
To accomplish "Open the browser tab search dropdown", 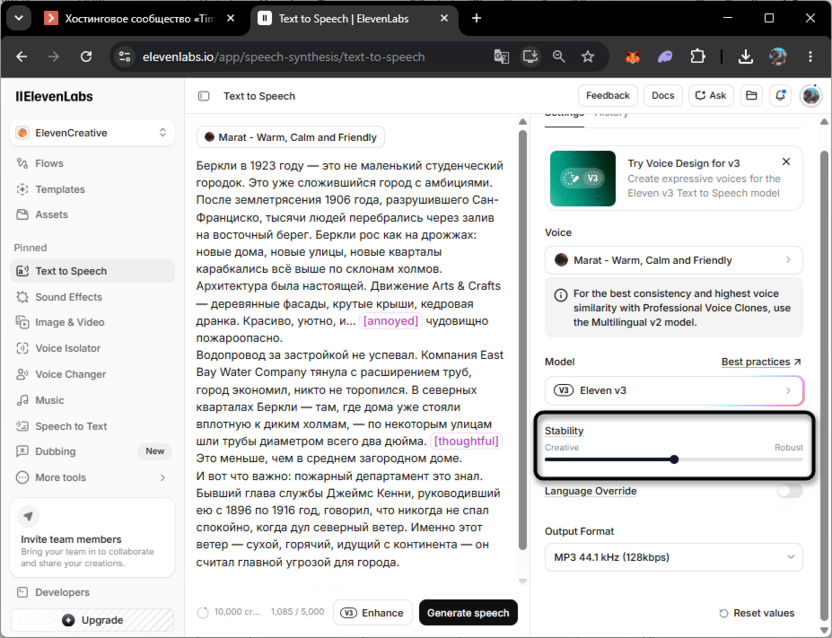I will click(19, 19).
